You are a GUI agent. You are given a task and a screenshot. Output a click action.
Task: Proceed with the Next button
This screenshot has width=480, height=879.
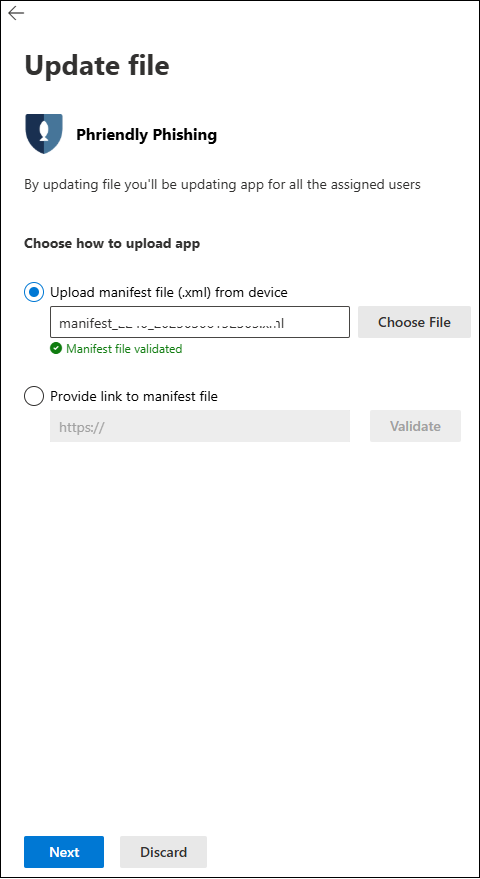click(x=64, y=852)
